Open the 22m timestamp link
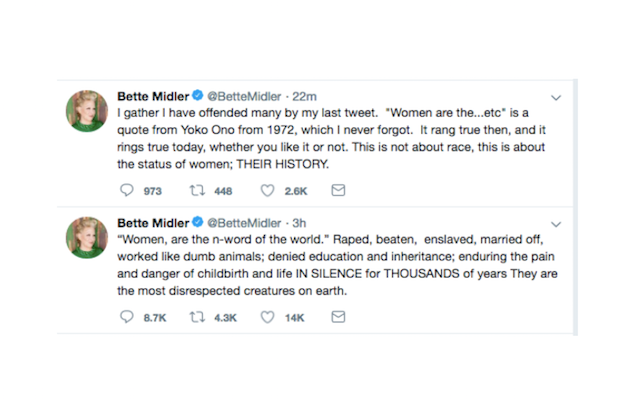The height and width of the screenshot is (412, 618). tap(301, 97)
